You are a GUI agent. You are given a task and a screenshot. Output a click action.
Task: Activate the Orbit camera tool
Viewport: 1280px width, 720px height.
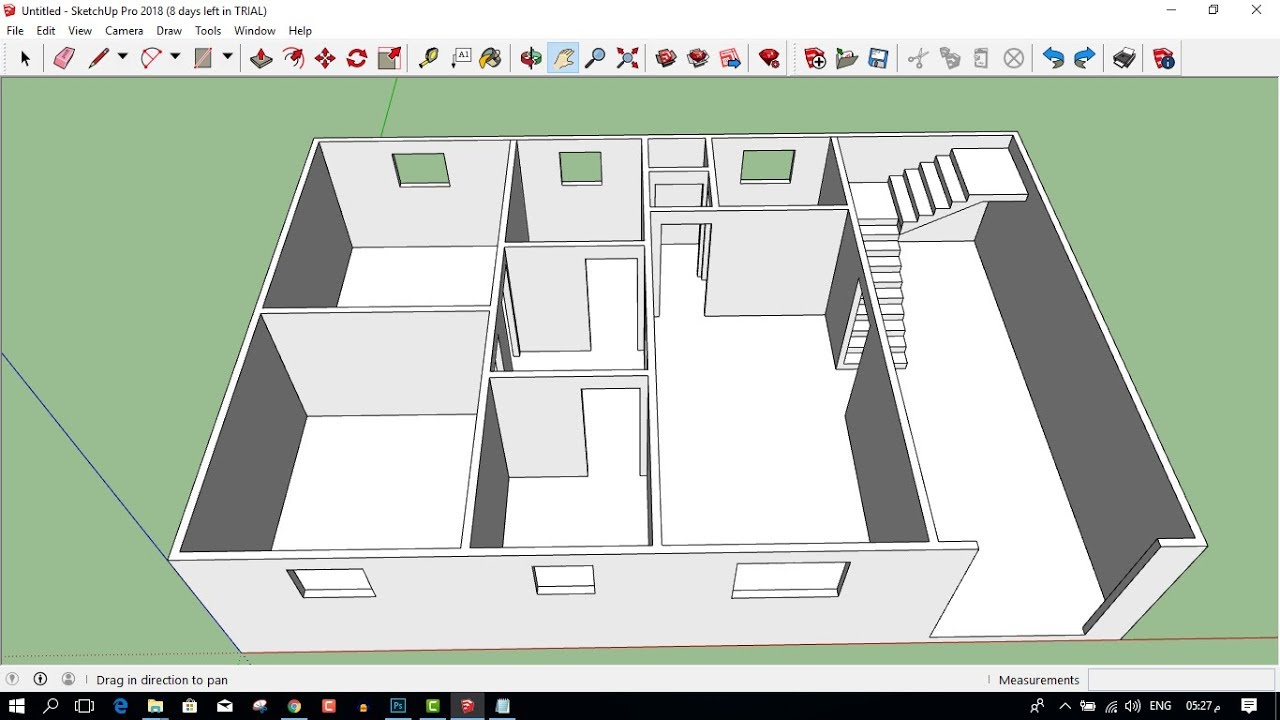pos(531,59)
